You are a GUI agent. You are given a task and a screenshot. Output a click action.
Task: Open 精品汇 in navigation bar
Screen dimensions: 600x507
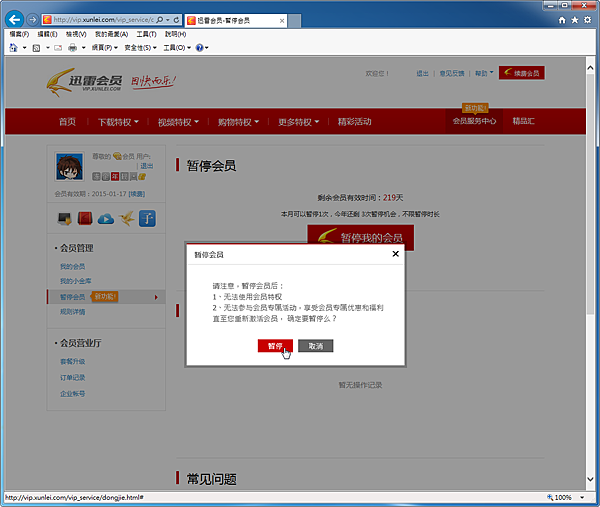(x=523, y=121)
